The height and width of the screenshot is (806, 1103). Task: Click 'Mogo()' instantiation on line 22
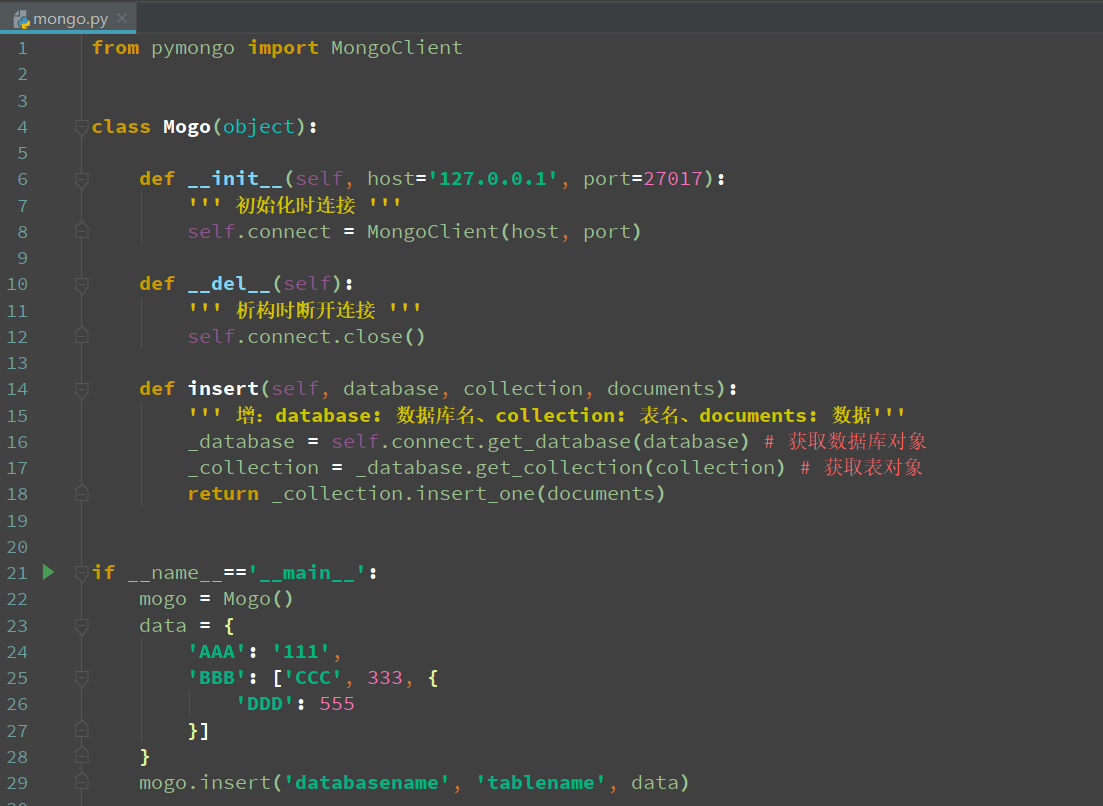tap(258, 599)
